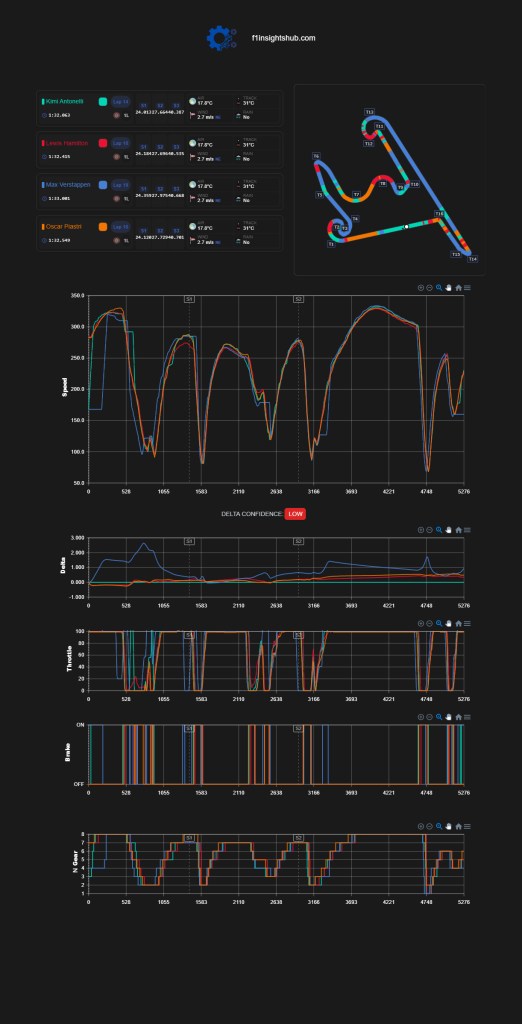This screenshot has width=522, height=1024.
Task: Click the S2 marker on the Speed chart
Action: [x=299, y=298]
